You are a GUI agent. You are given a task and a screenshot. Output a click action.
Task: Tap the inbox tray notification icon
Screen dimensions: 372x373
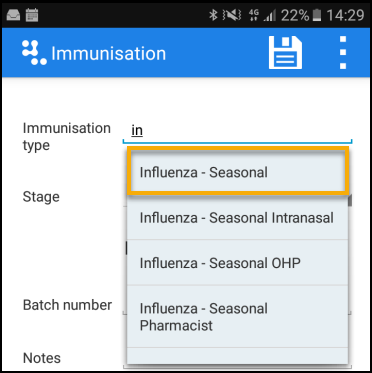click(x=13, y=15)
